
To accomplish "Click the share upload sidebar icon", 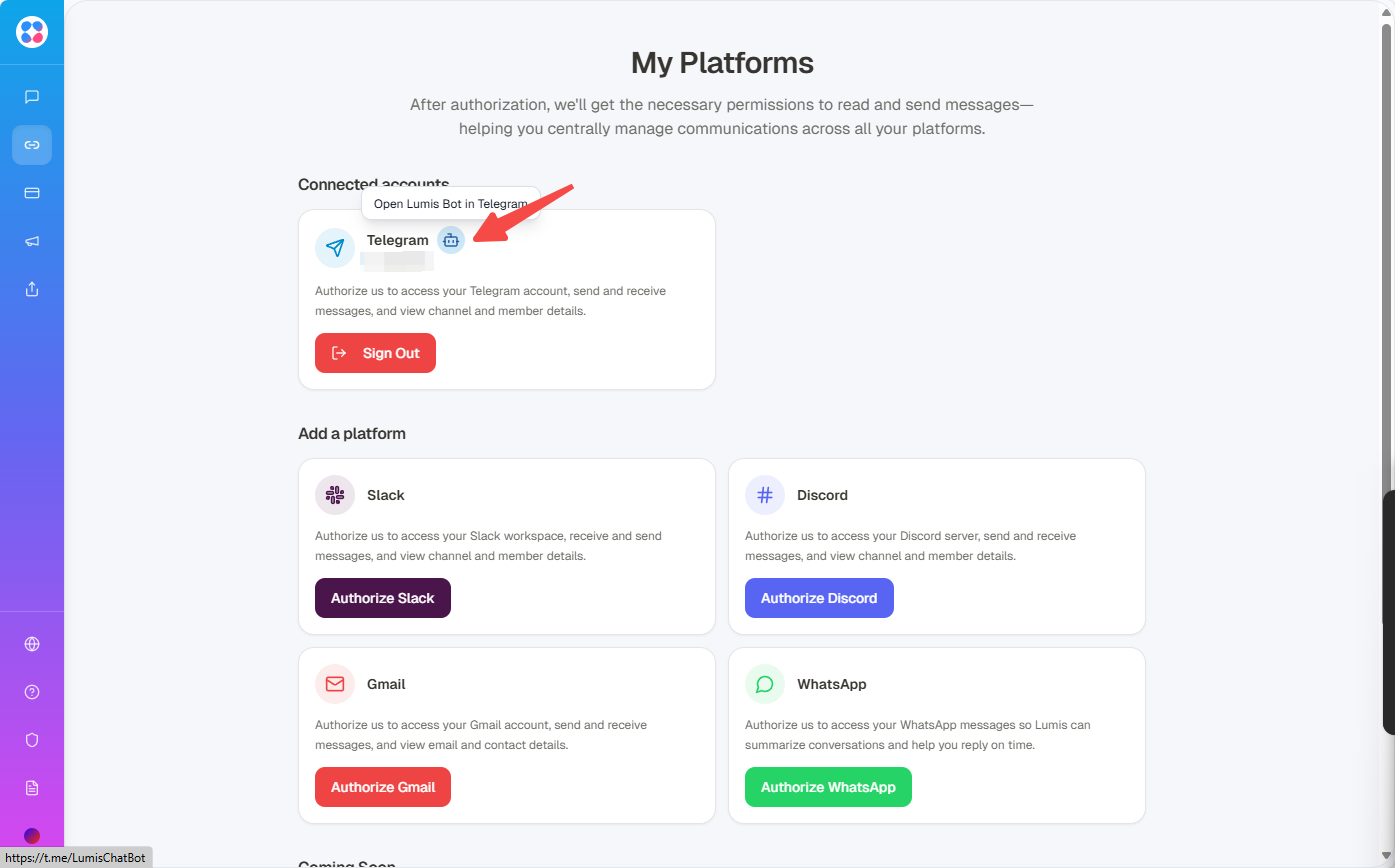I will (32, 289).
